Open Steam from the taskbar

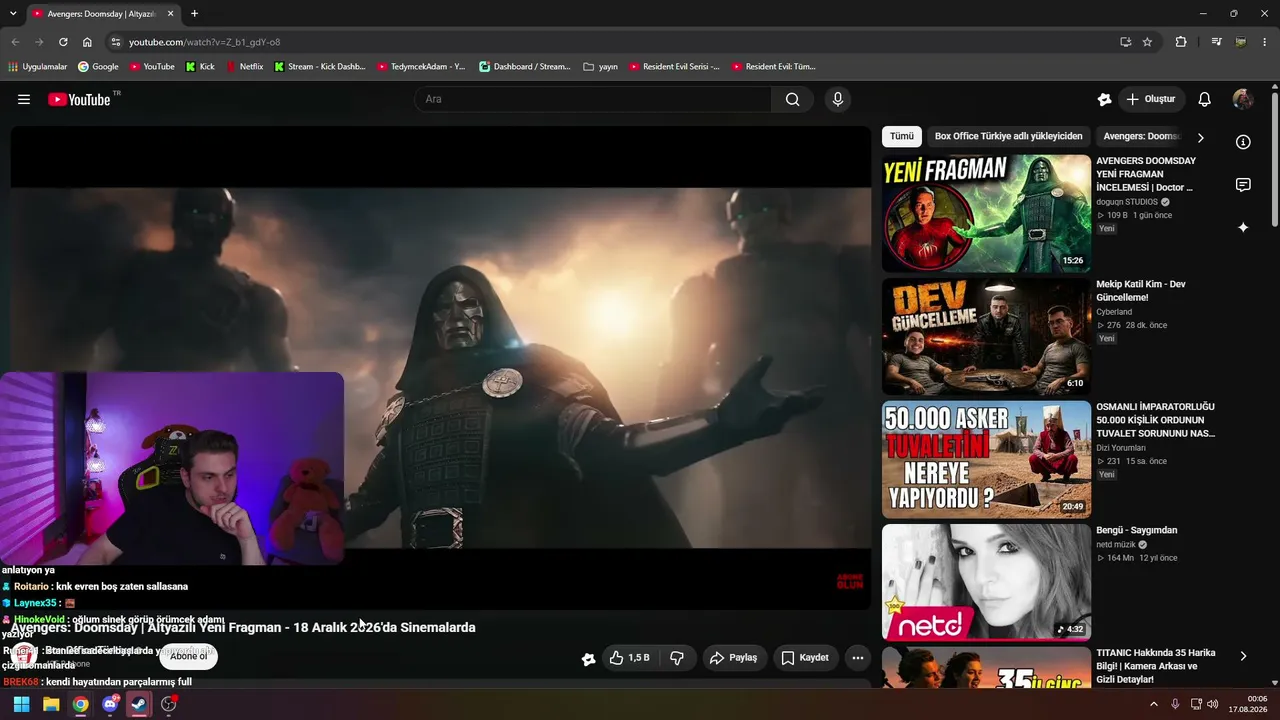click(139, 704)
